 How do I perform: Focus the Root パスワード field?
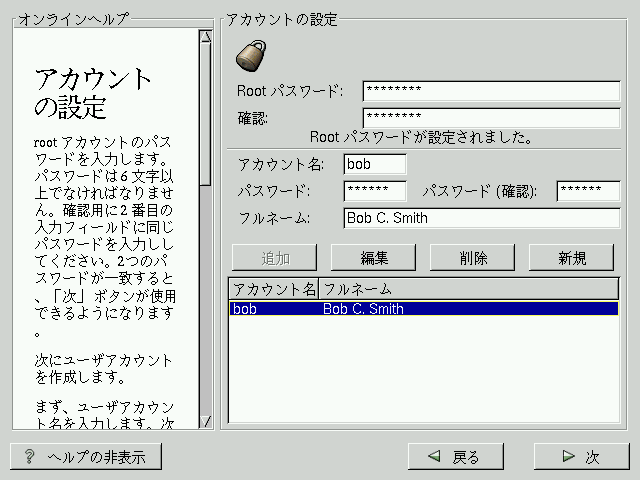pyautogui.click(x=491, y=91)
